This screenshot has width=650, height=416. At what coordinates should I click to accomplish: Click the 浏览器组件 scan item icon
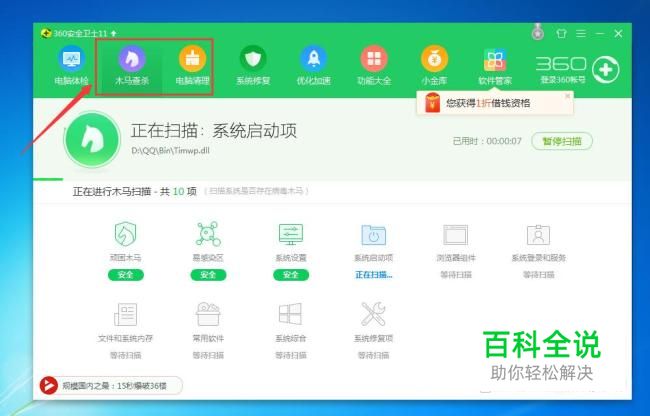tap(456, 235)
